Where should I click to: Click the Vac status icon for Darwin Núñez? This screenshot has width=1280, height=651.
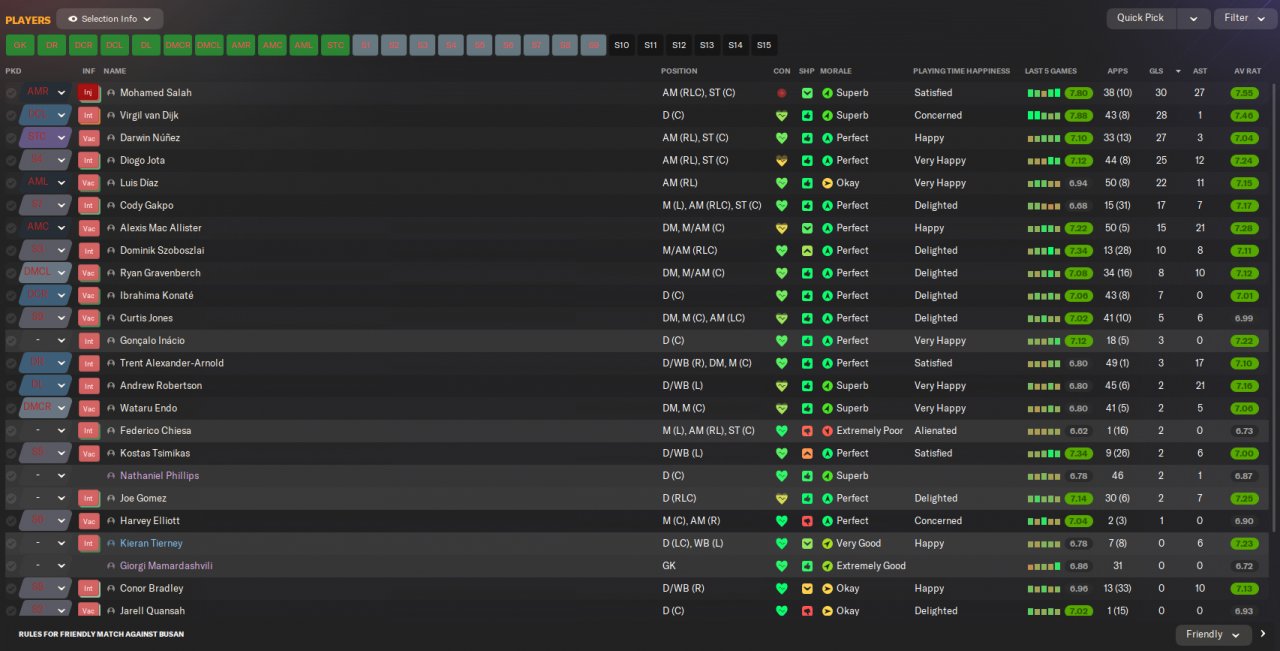point(88,138)
